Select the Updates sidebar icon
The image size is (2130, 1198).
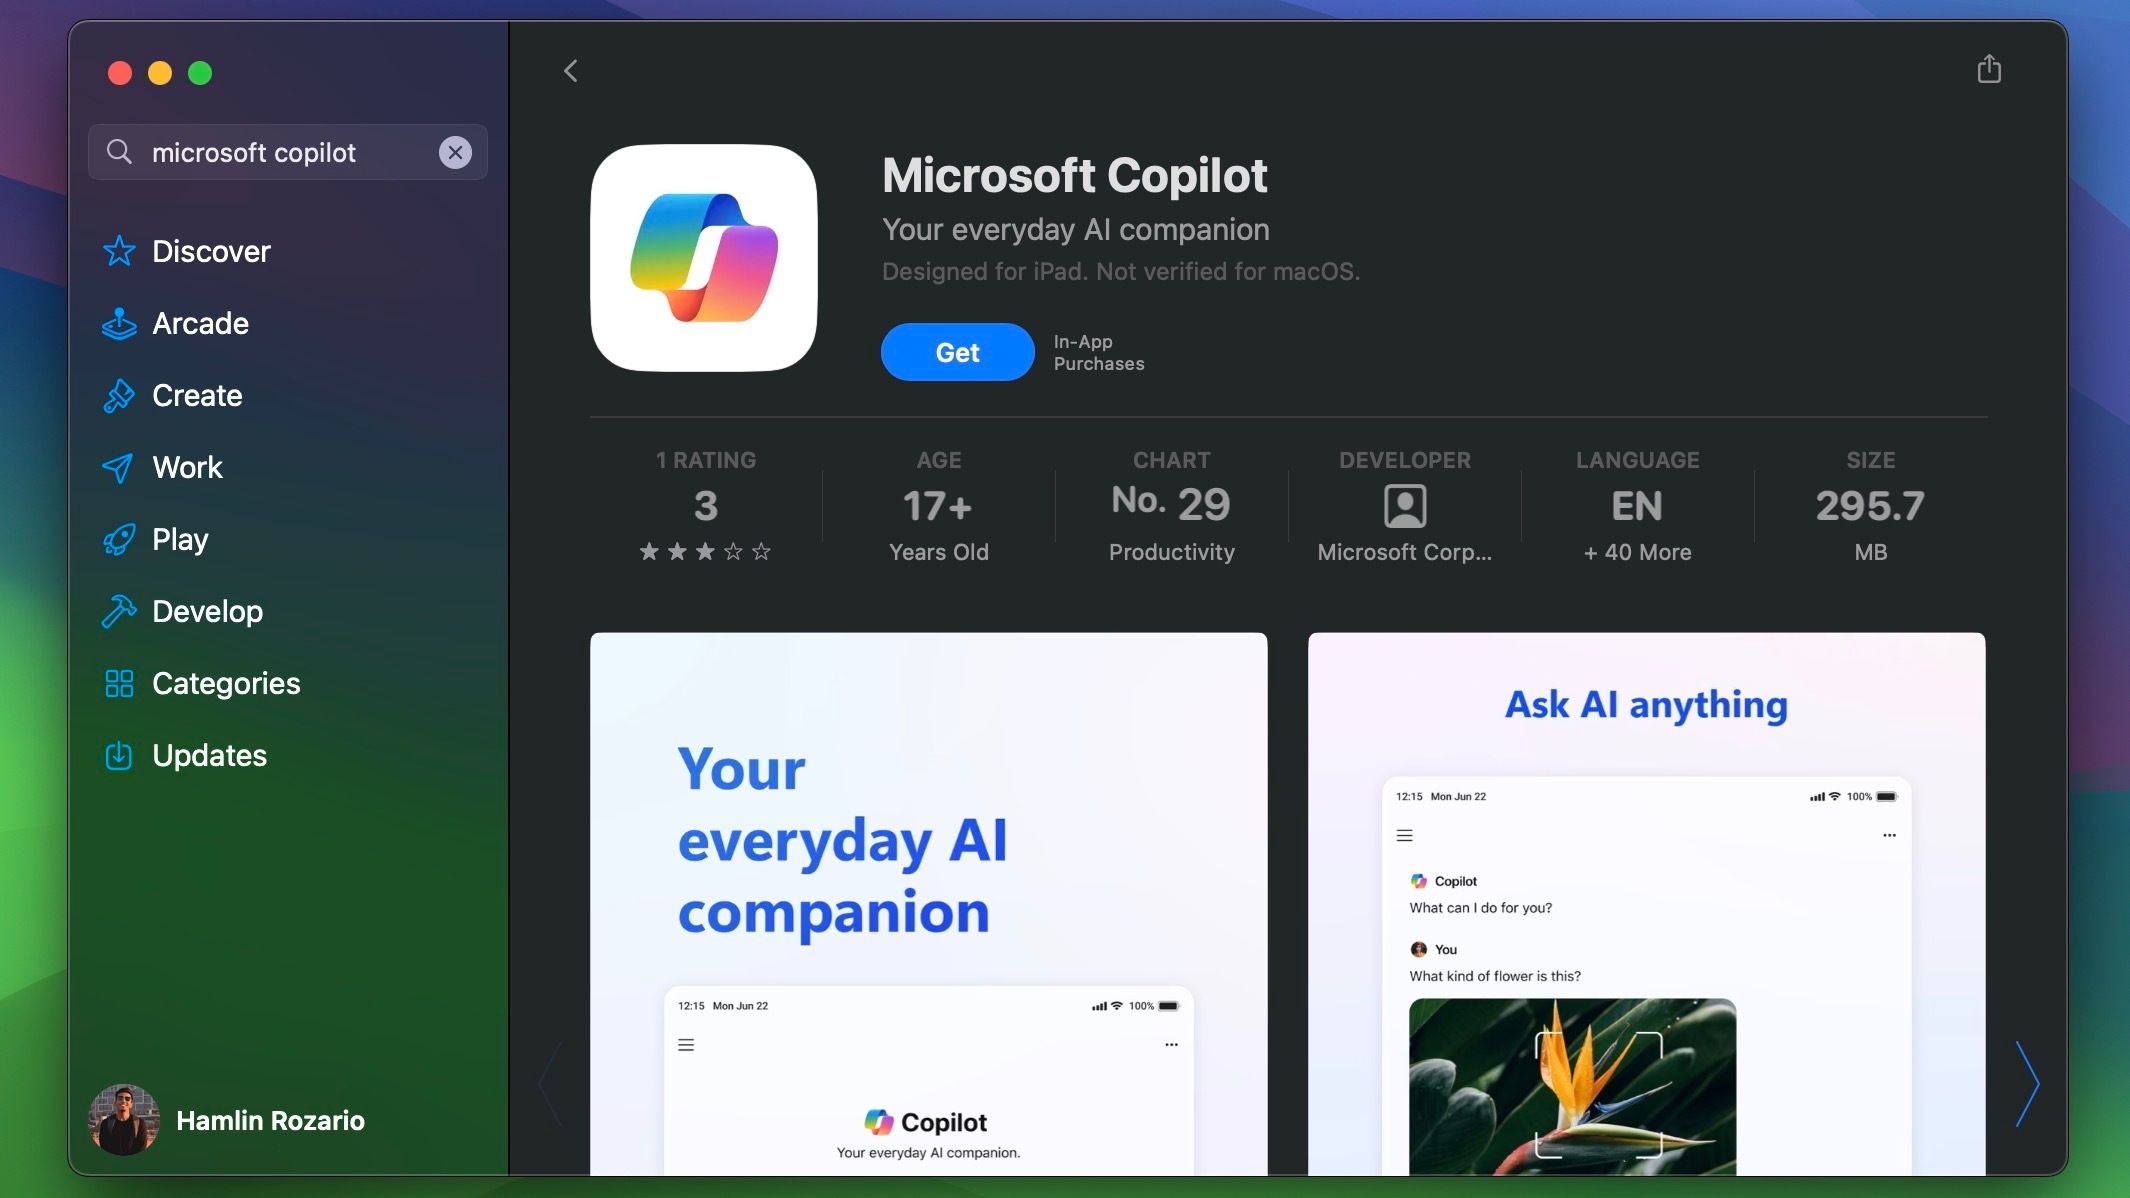[117, 756]
